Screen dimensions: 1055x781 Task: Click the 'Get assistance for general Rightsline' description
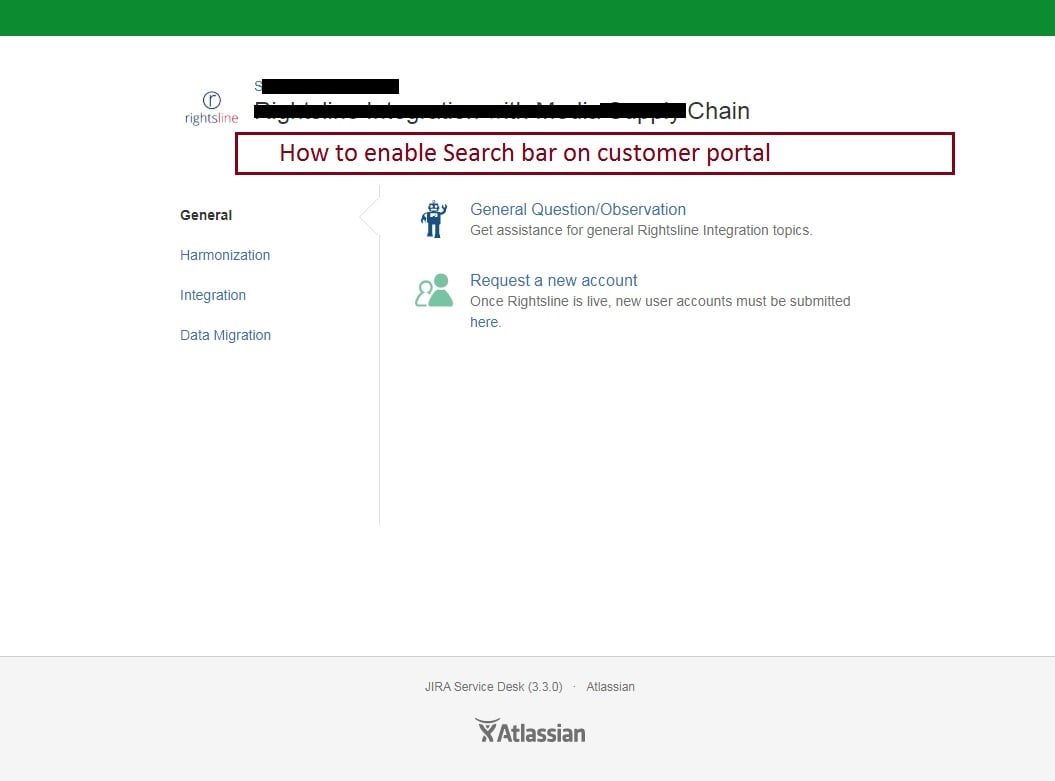click(x=641, y=230)
